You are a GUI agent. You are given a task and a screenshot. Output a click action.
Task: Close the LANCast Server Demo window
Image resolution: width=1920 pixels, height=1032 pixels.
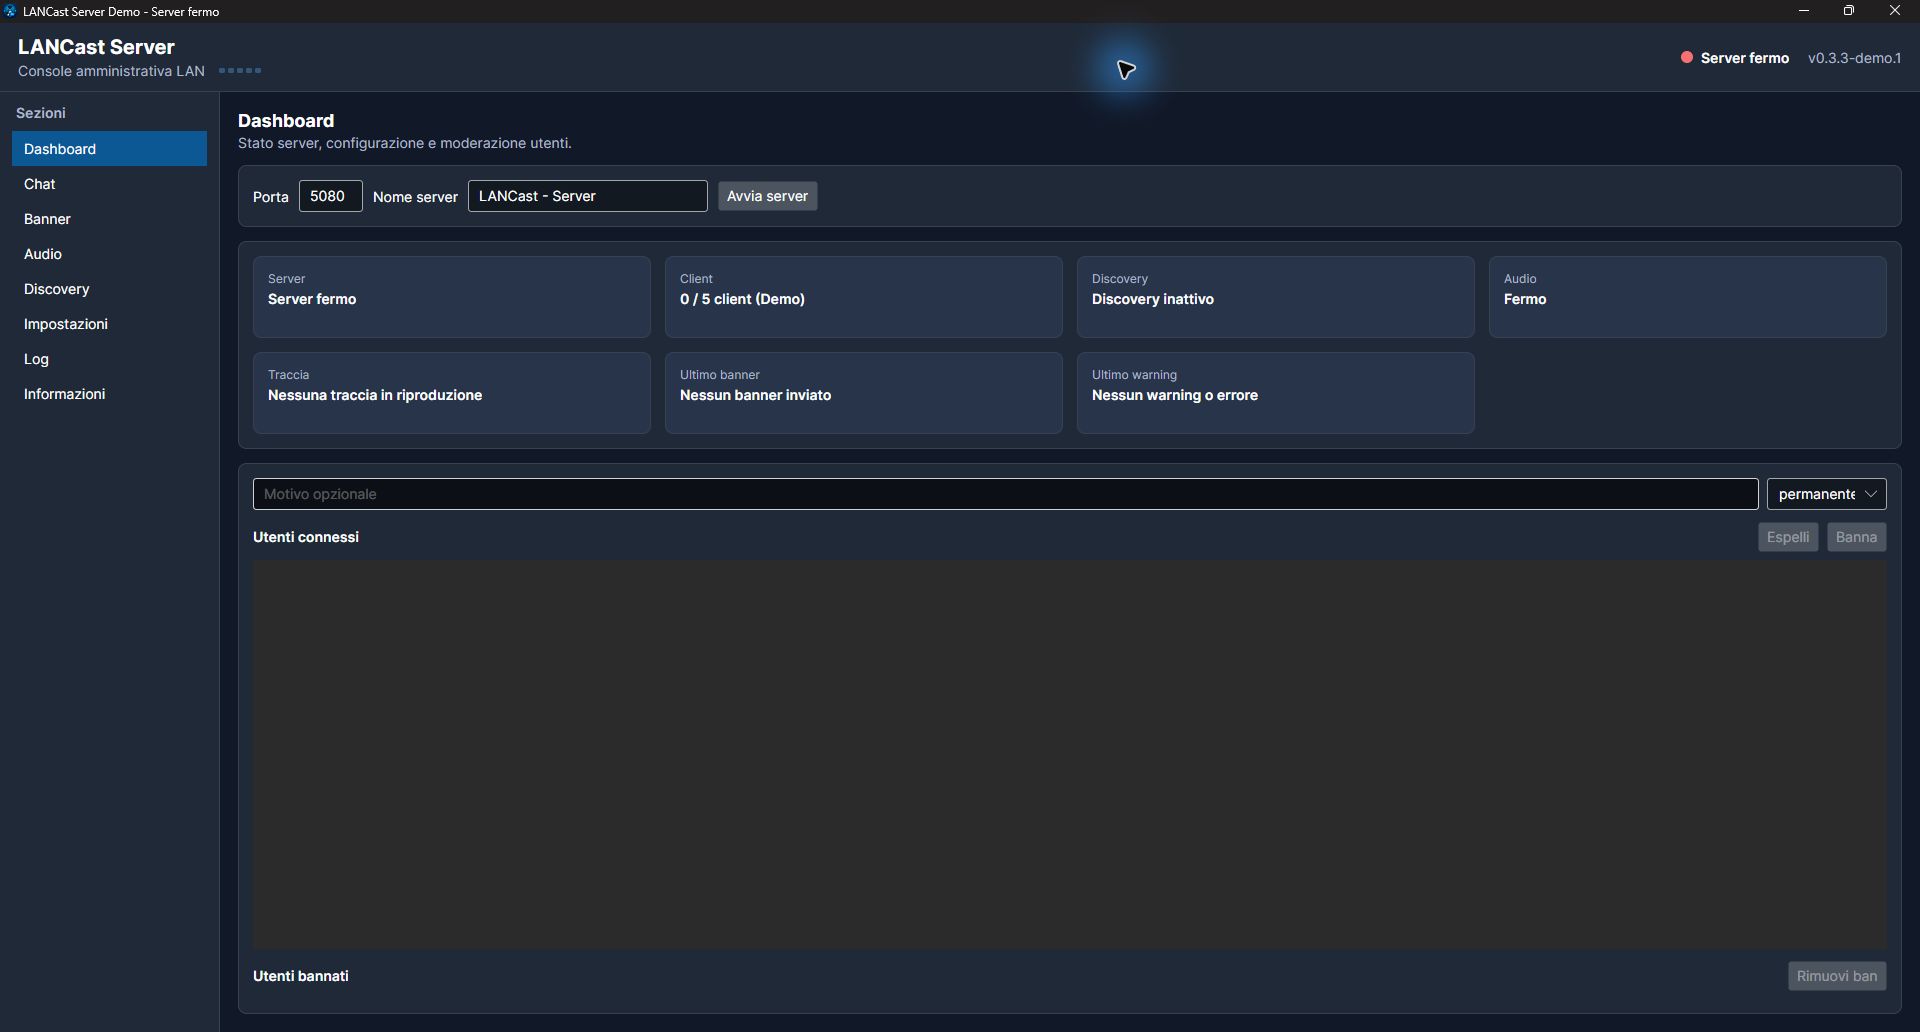click(1895, 11)
